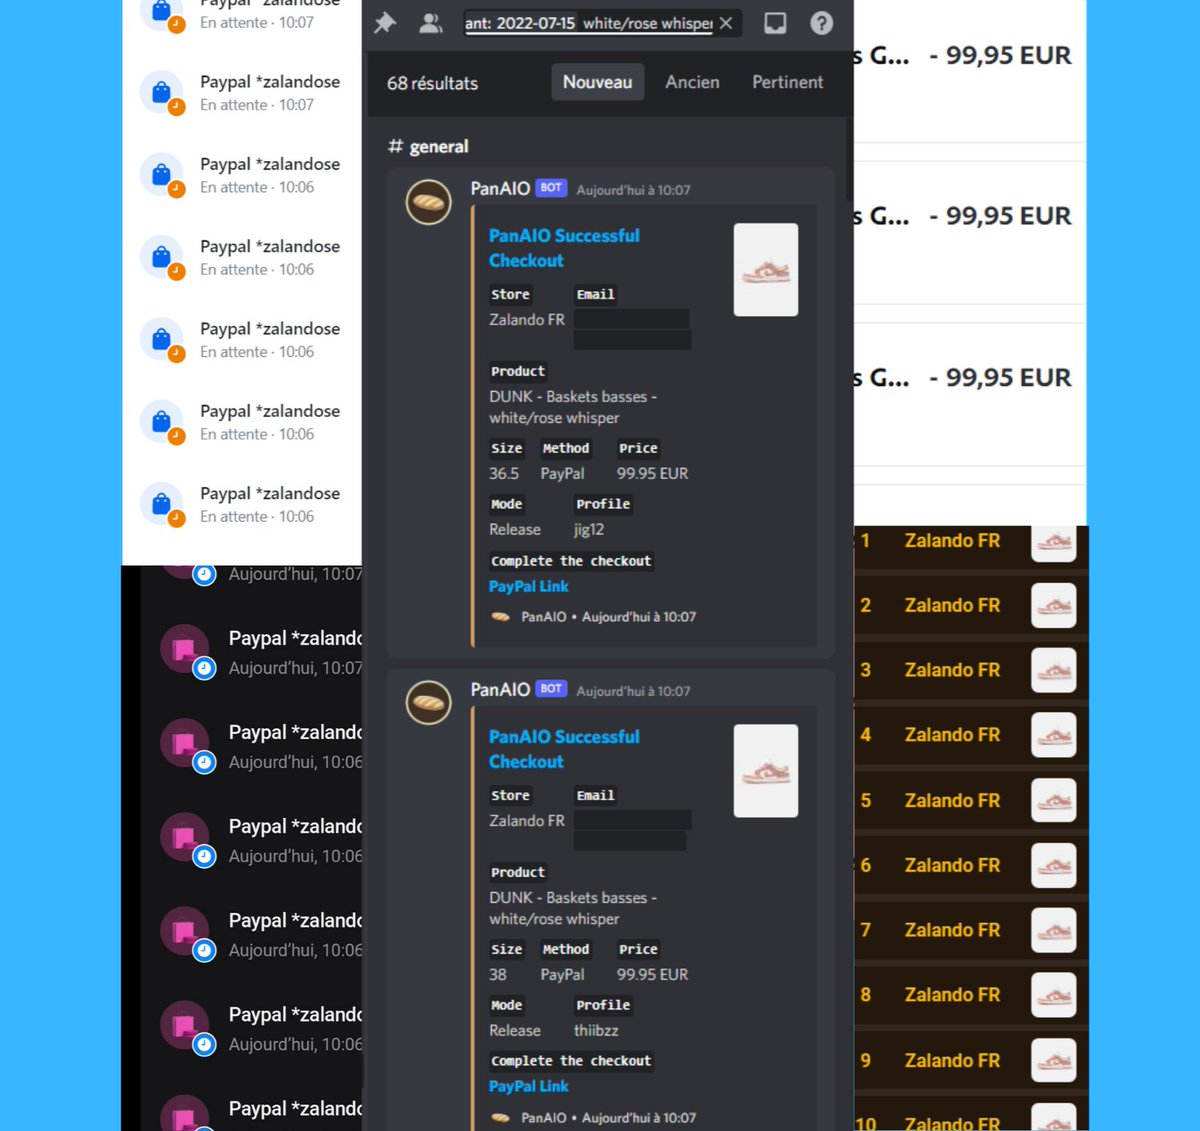1200x1131 pixels.
Task: Open the # general channel heading
Action: tap(428, 146)
